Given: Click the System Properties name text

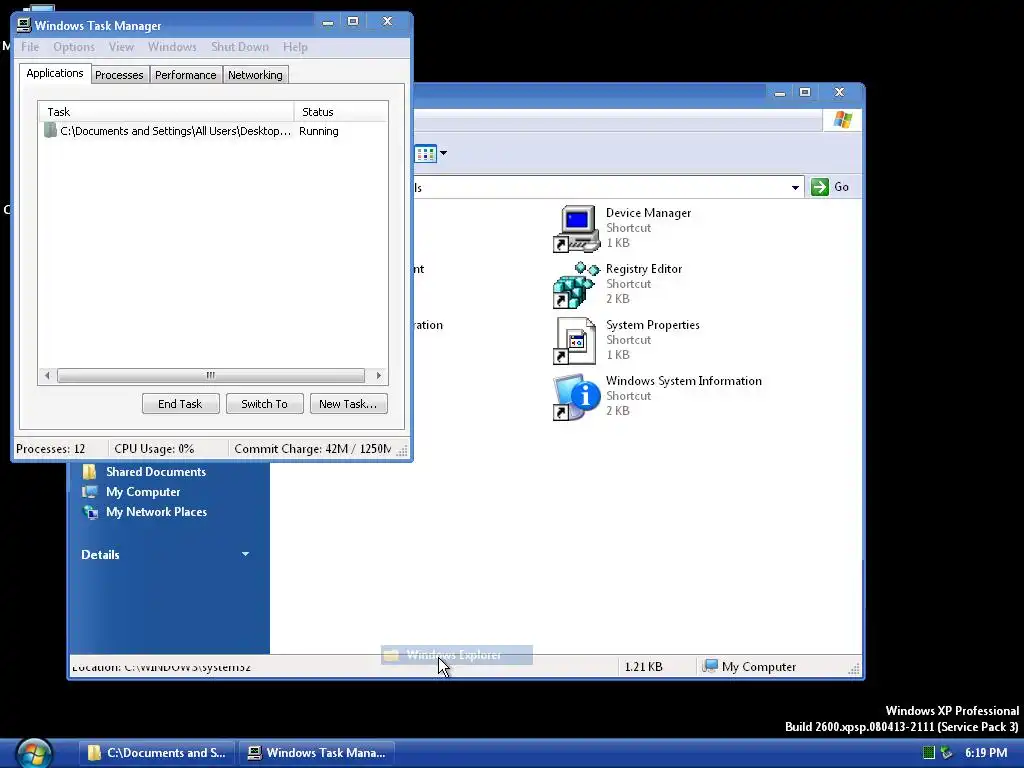Looking at the screenshot, I should [x=652, y=325].
